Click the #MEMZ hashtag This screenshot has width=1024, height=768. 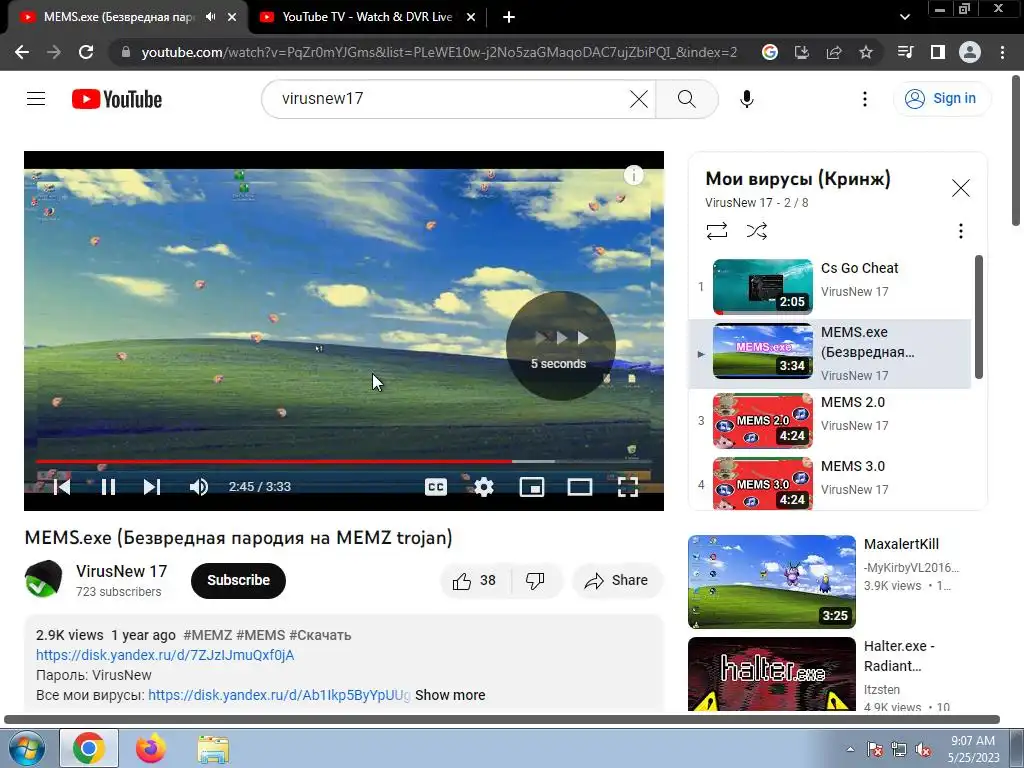(208, 635)
